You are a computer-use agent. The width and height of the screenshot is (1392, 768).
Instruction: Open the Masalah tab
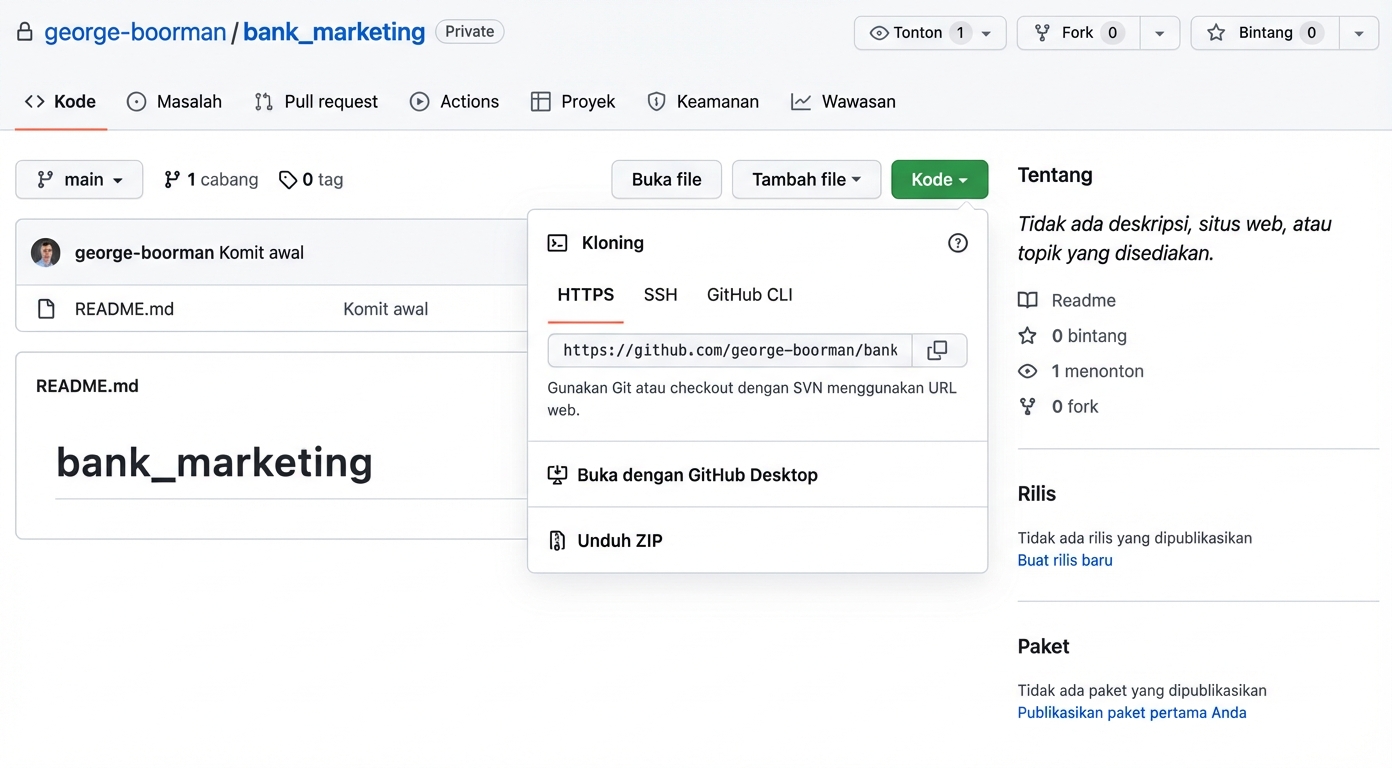175,102
